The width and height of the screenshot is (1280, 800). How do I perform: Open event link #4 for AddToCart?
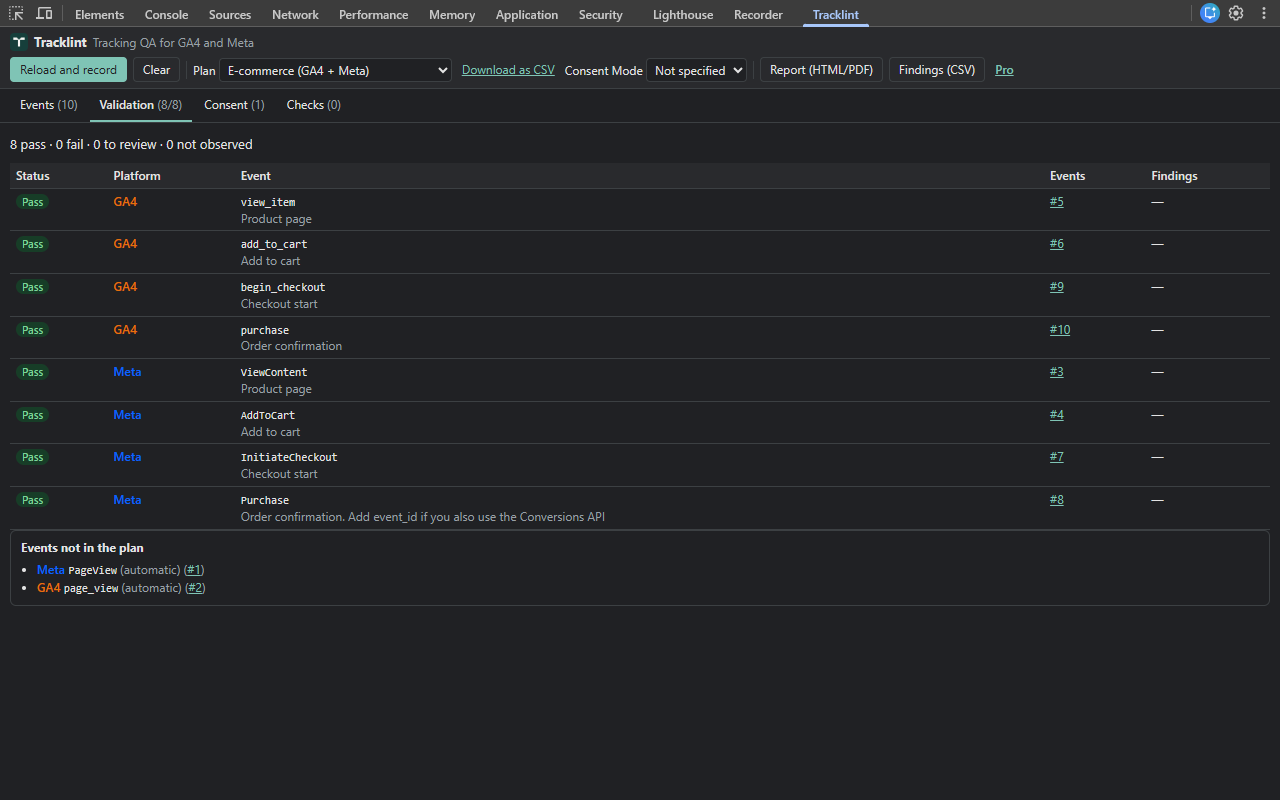tap(1057, 415)
